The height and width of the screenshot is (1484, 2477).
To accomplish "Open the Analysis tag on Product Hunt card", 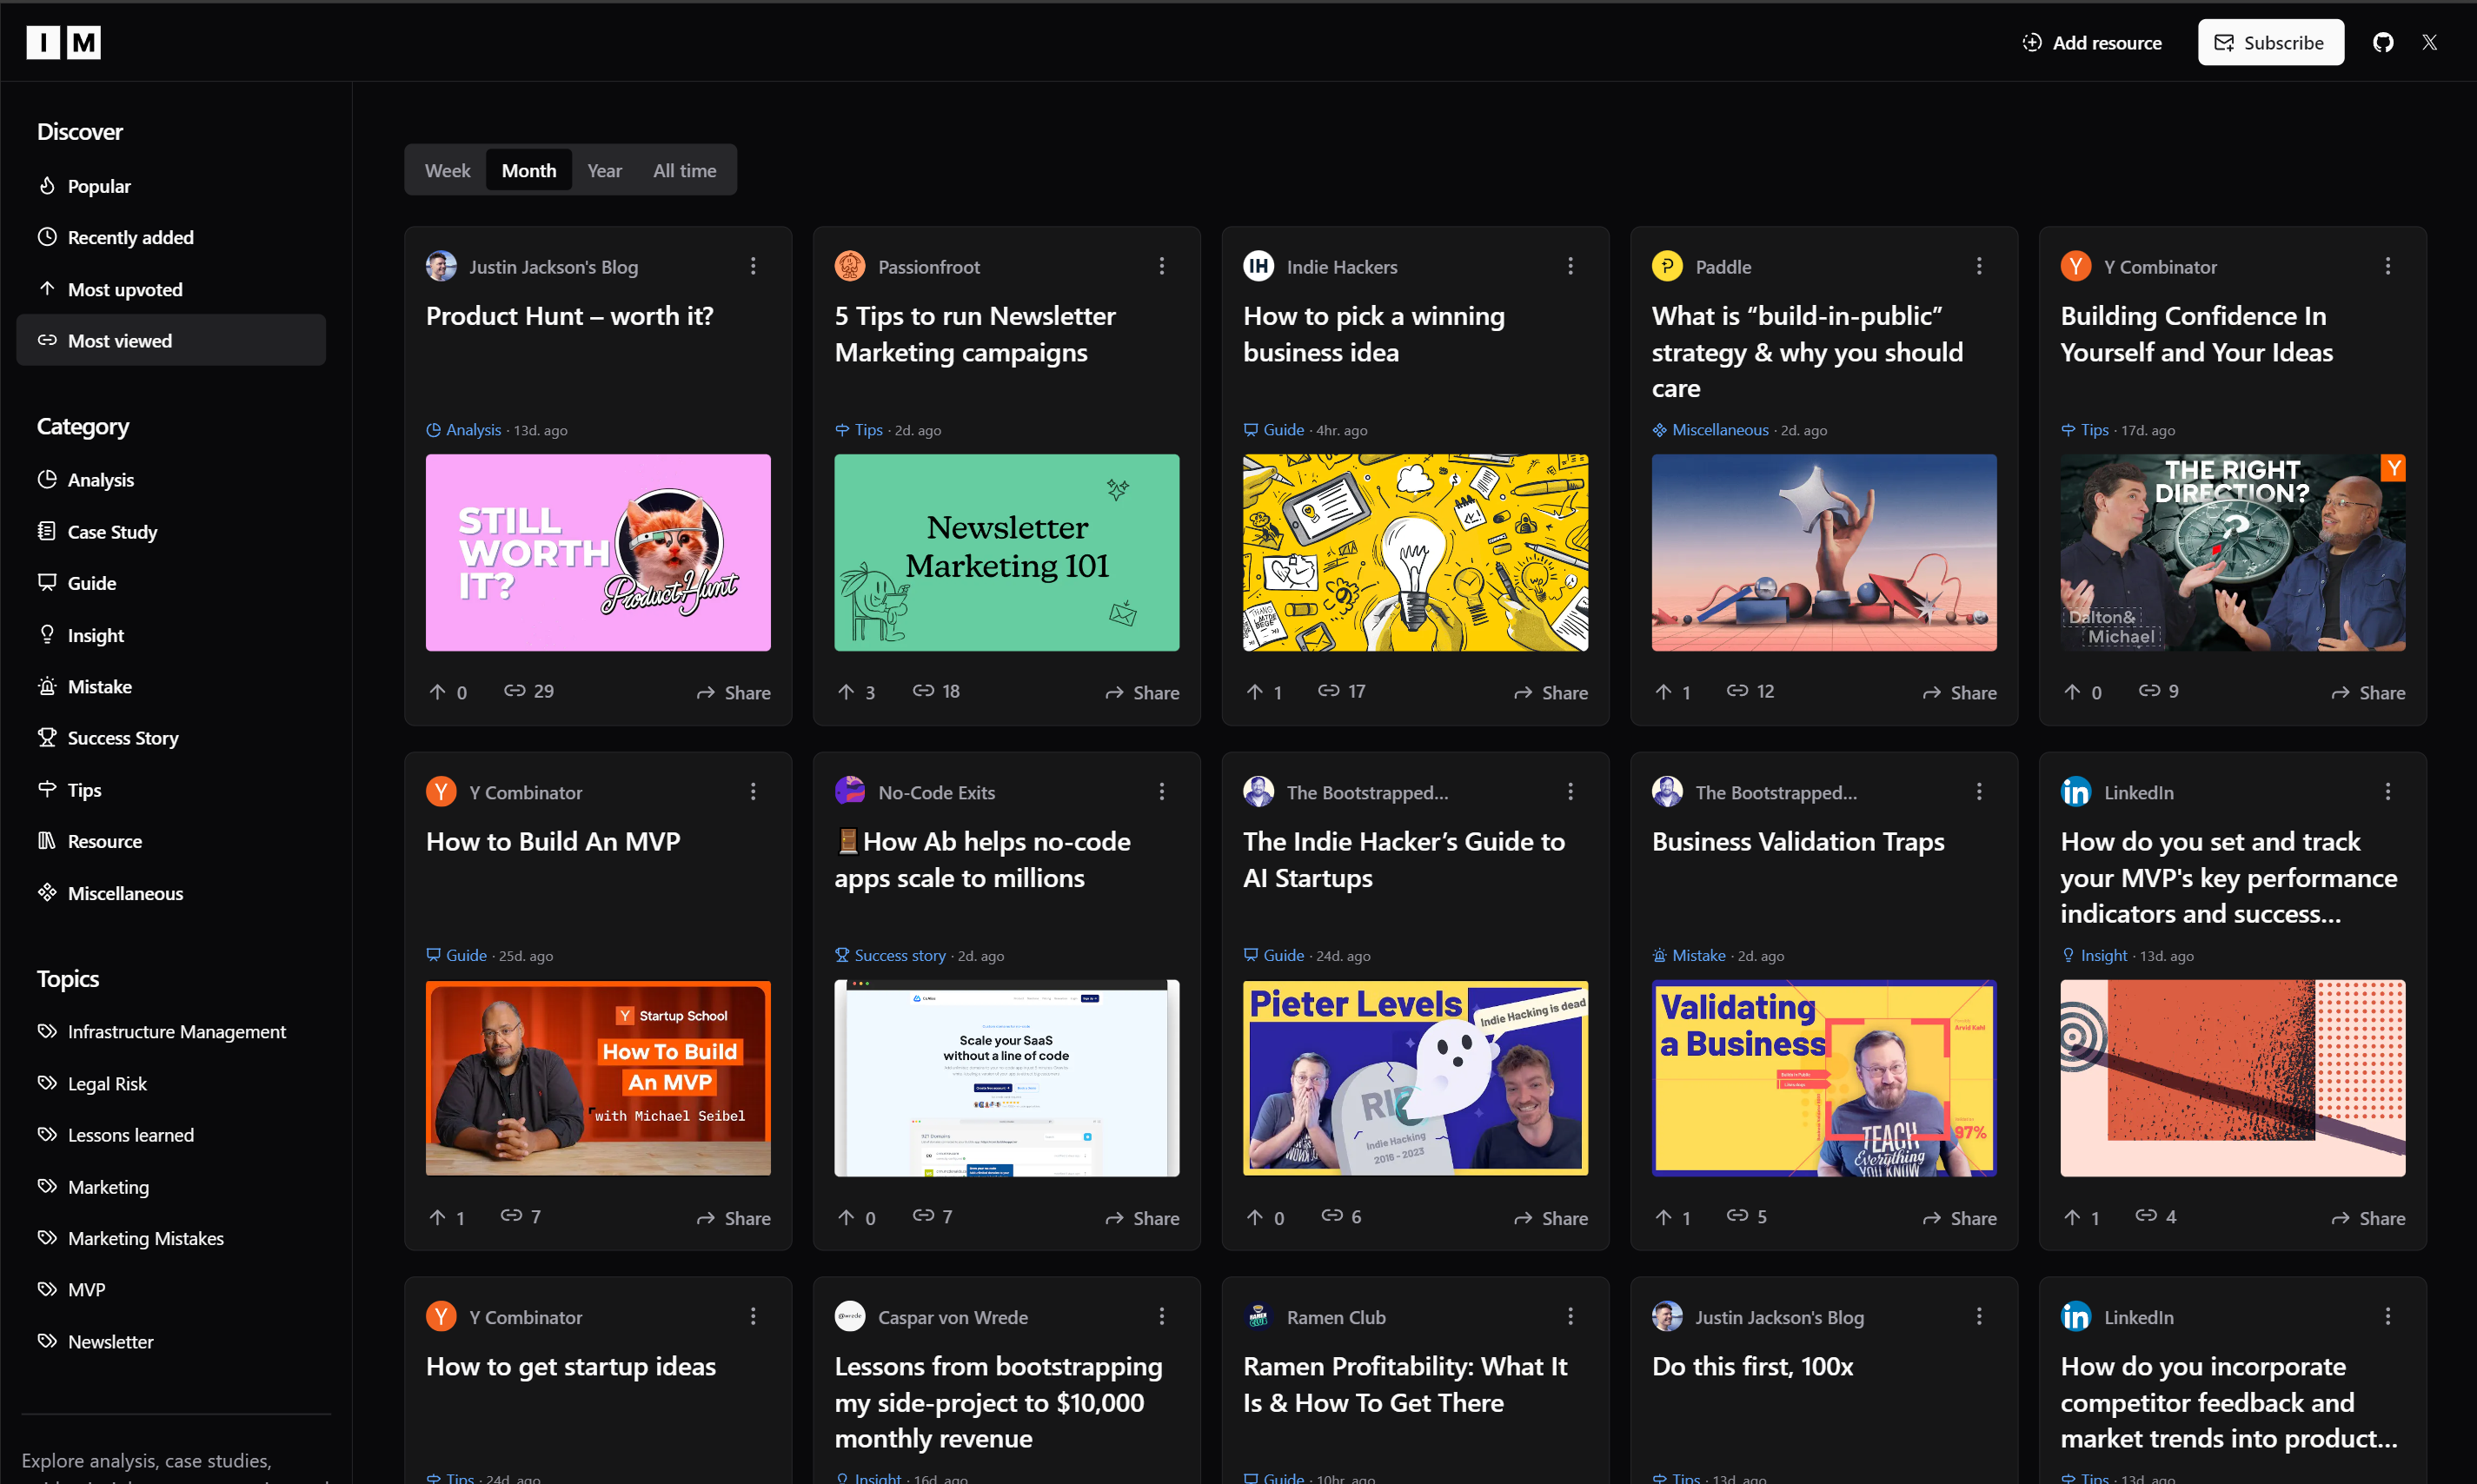I will [x=464, y=430].
